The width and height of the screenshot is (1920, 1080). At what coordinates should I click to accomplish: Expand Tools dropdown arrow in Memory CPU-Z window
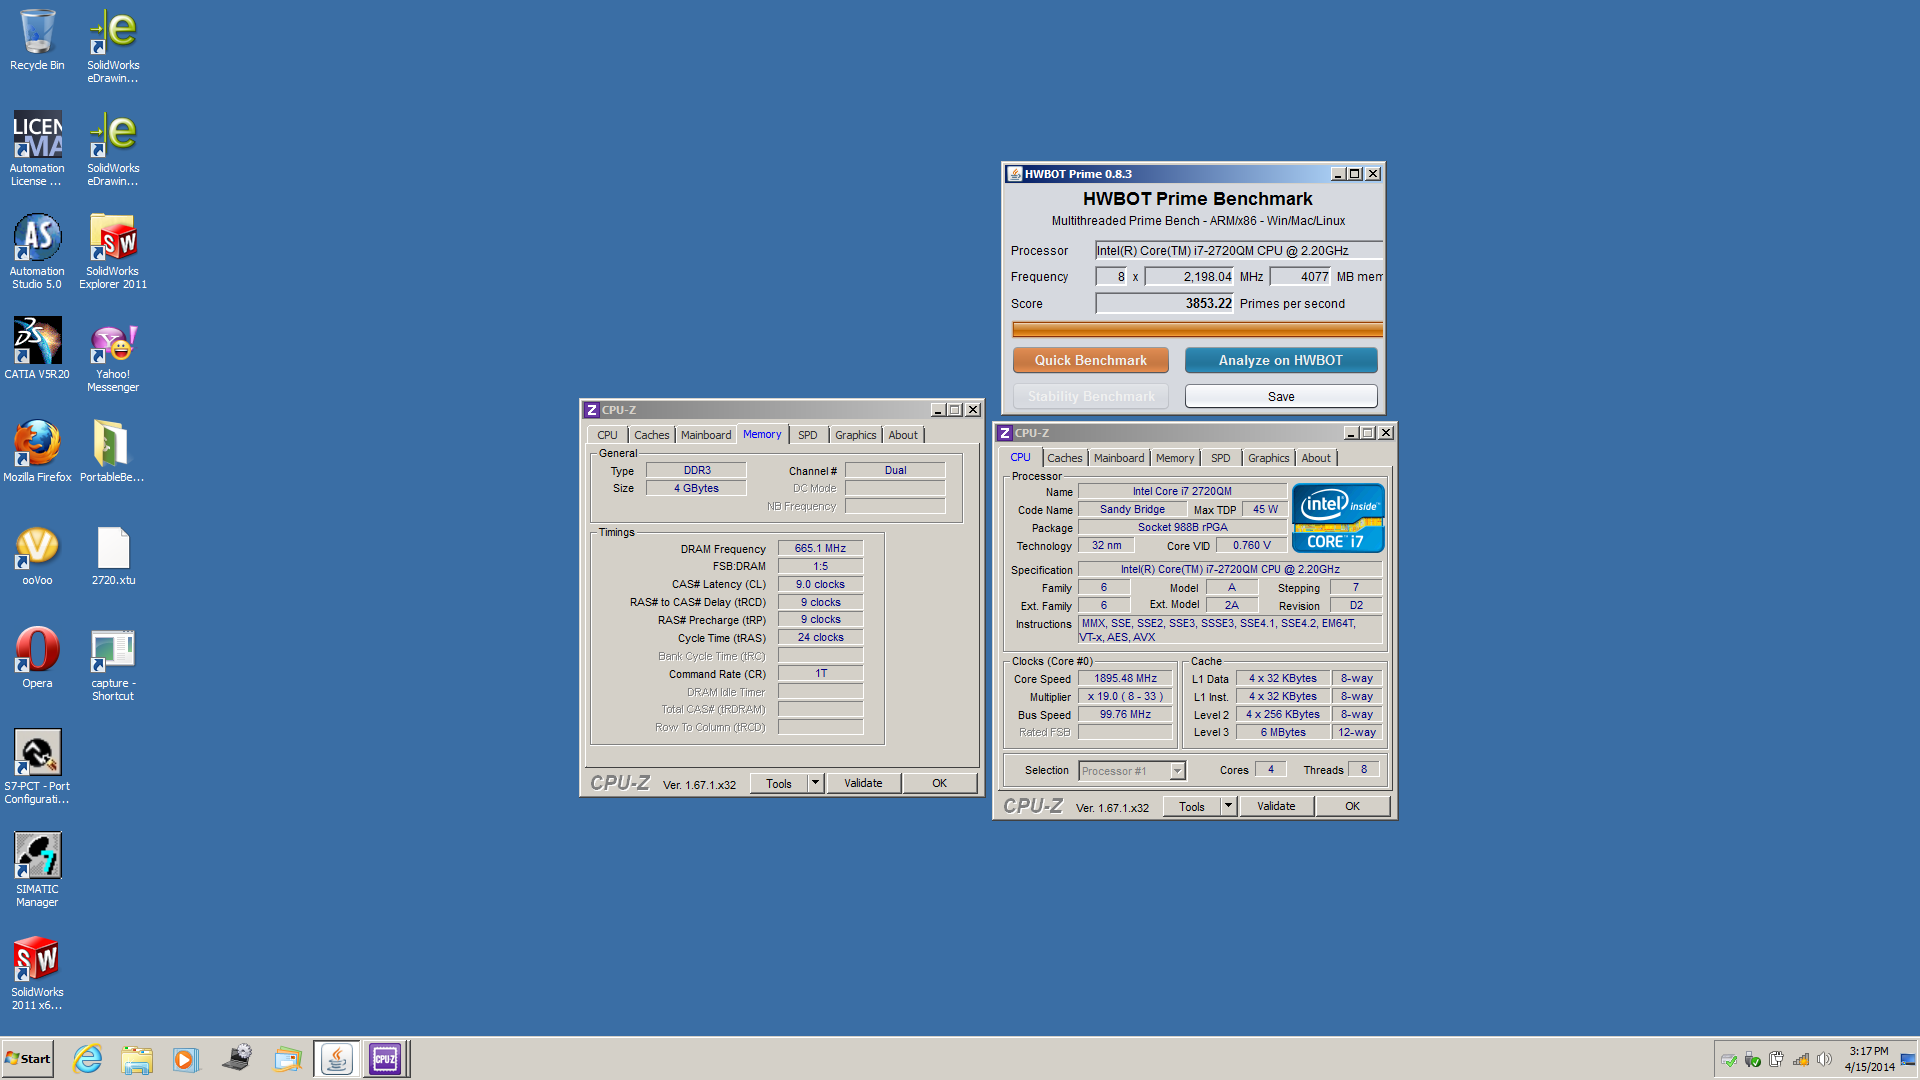pyautogui.click(x=815, y=783)
